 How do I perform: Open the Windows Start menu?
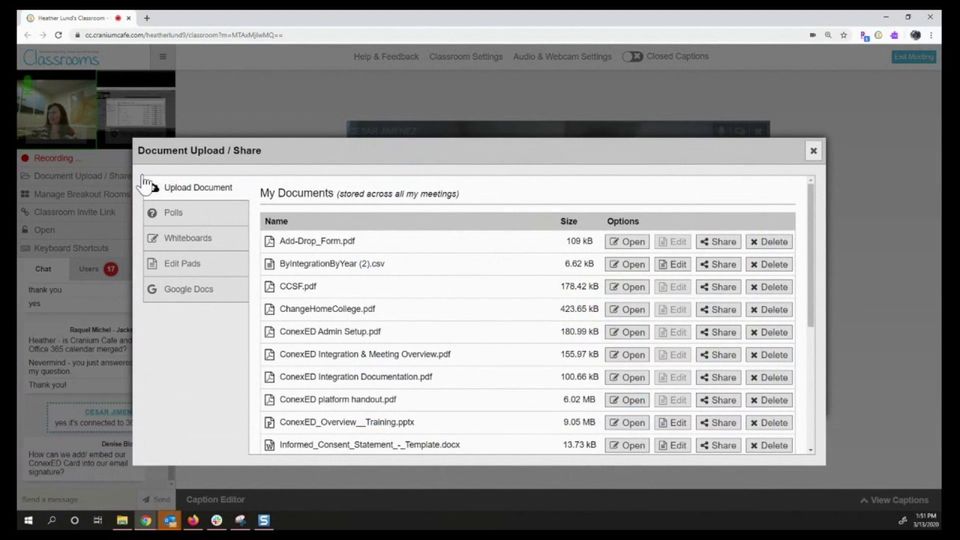tap(28, 520)
